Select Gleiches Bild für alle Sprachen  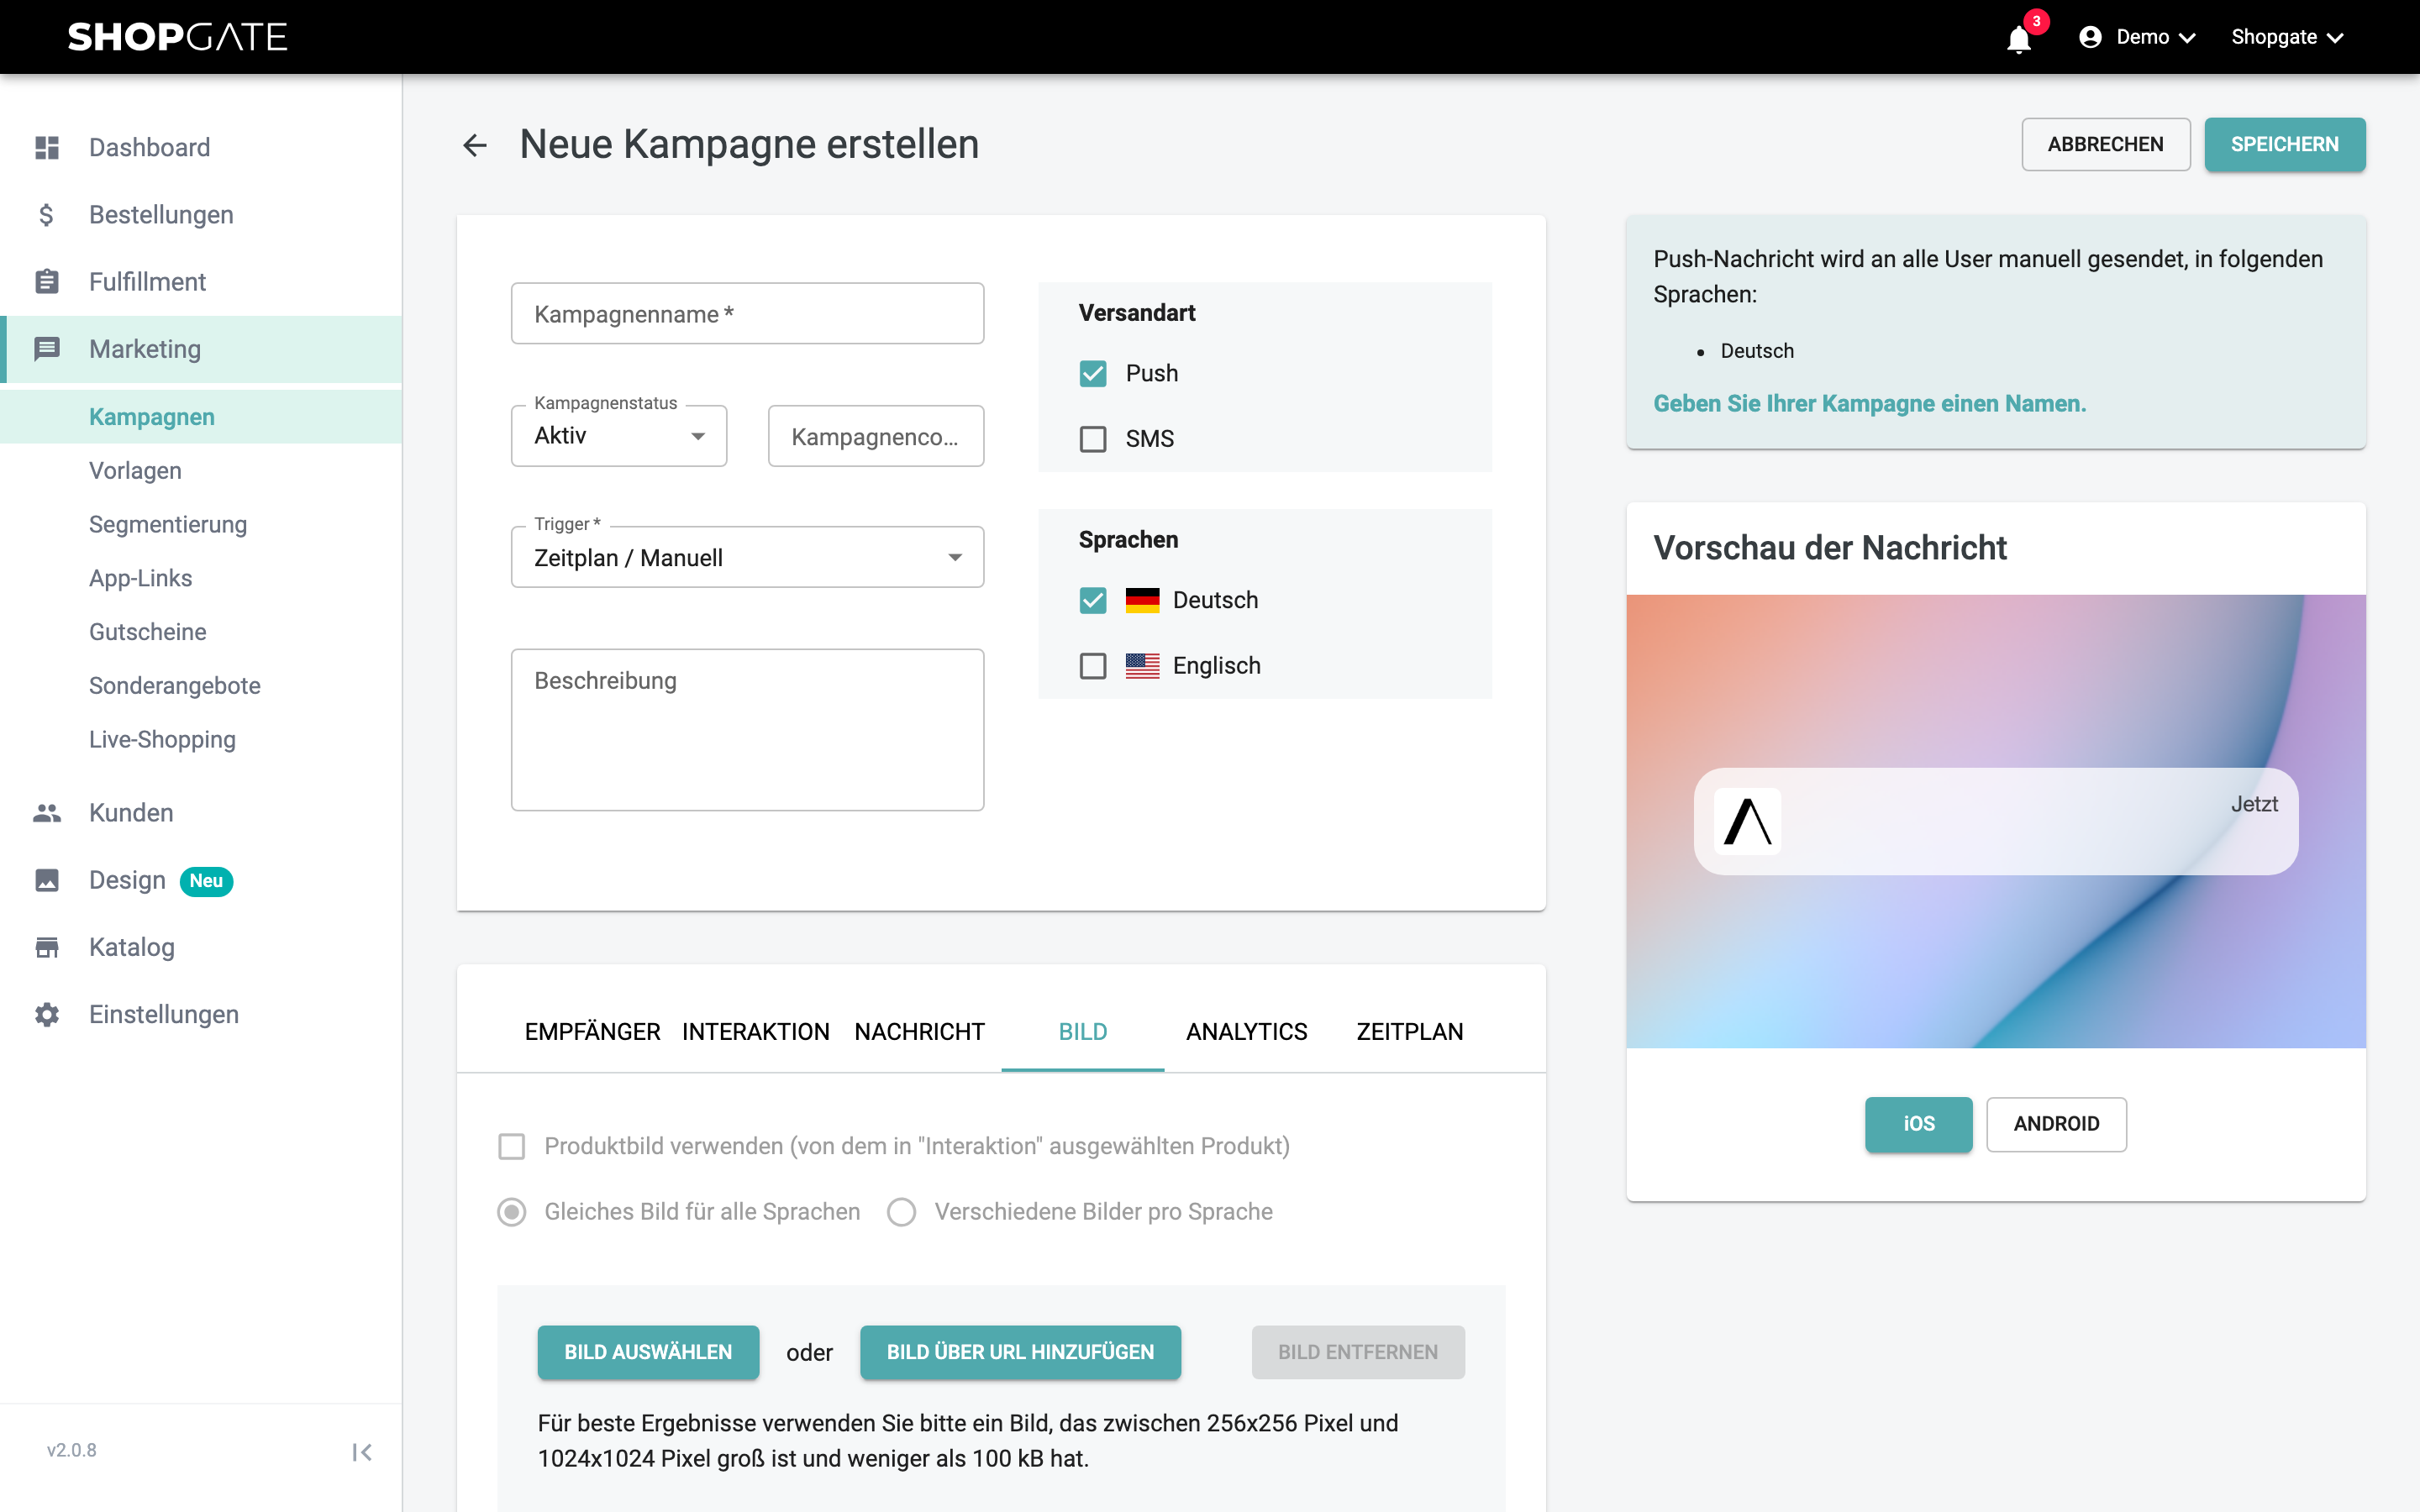click(512, 1212)
